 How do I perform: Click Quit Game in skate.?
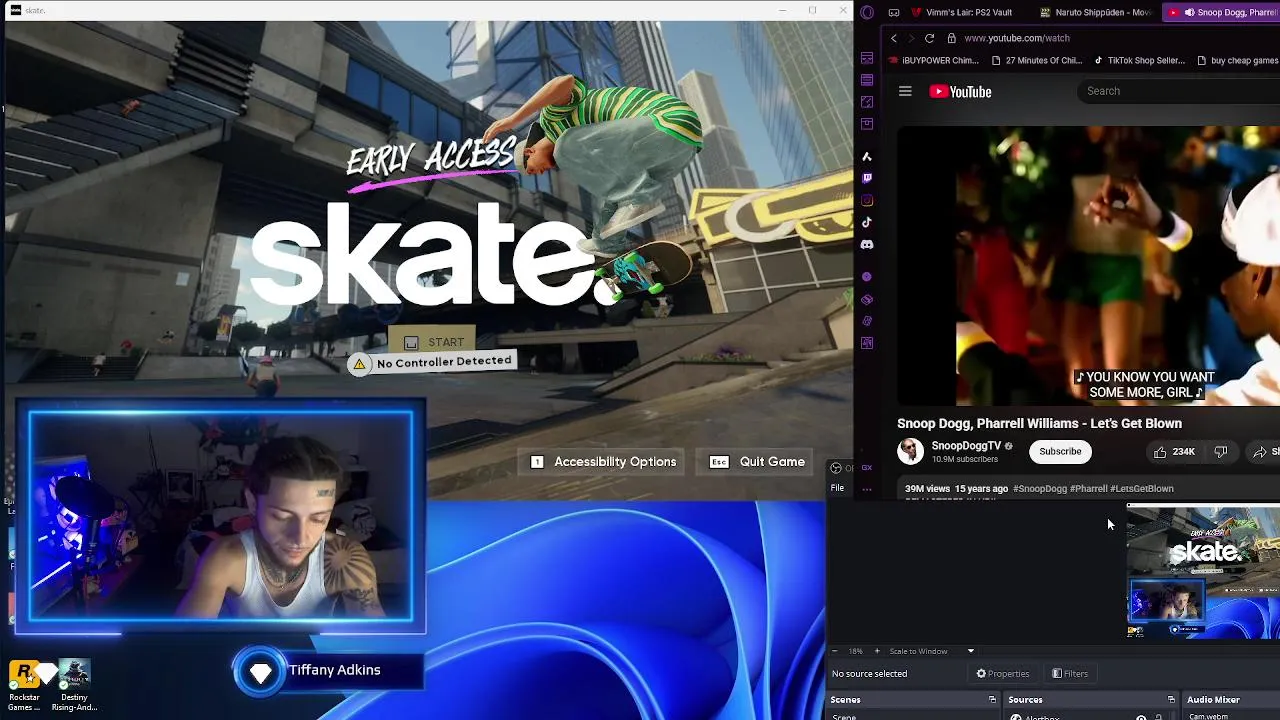757,462
